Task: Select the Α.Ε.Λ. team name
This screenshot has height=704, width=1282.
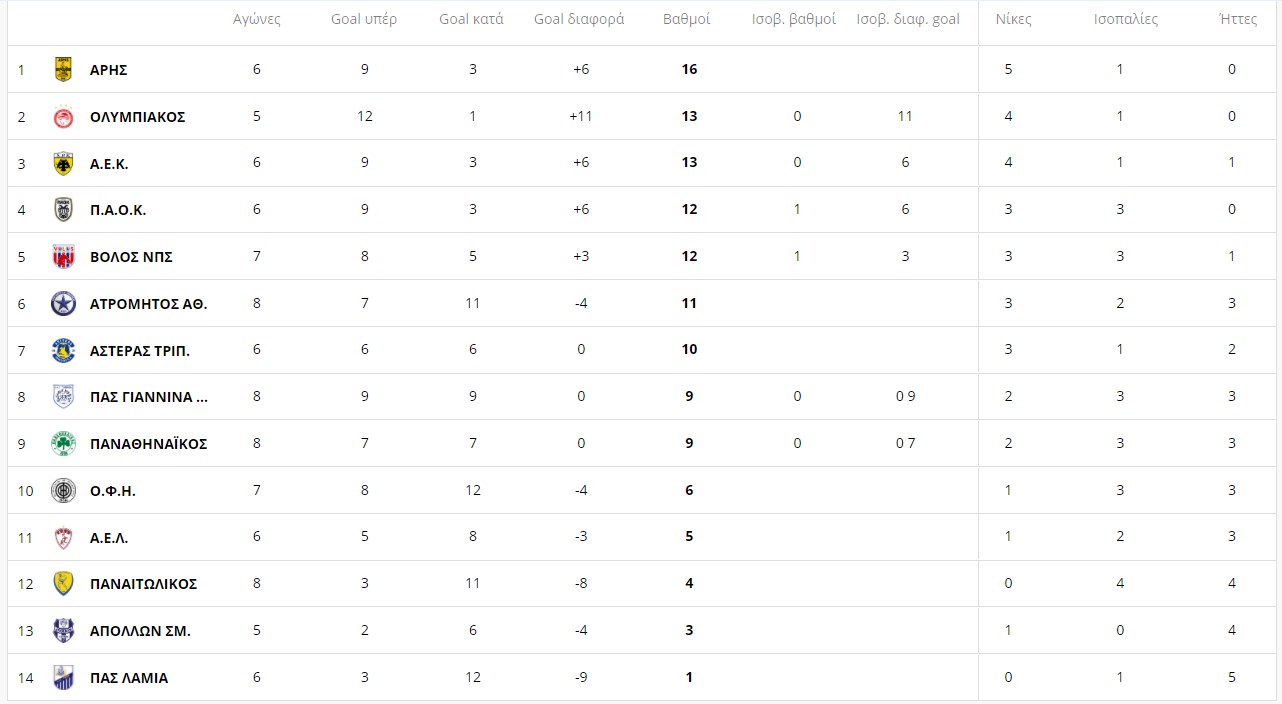Action: tap(109, 538)
